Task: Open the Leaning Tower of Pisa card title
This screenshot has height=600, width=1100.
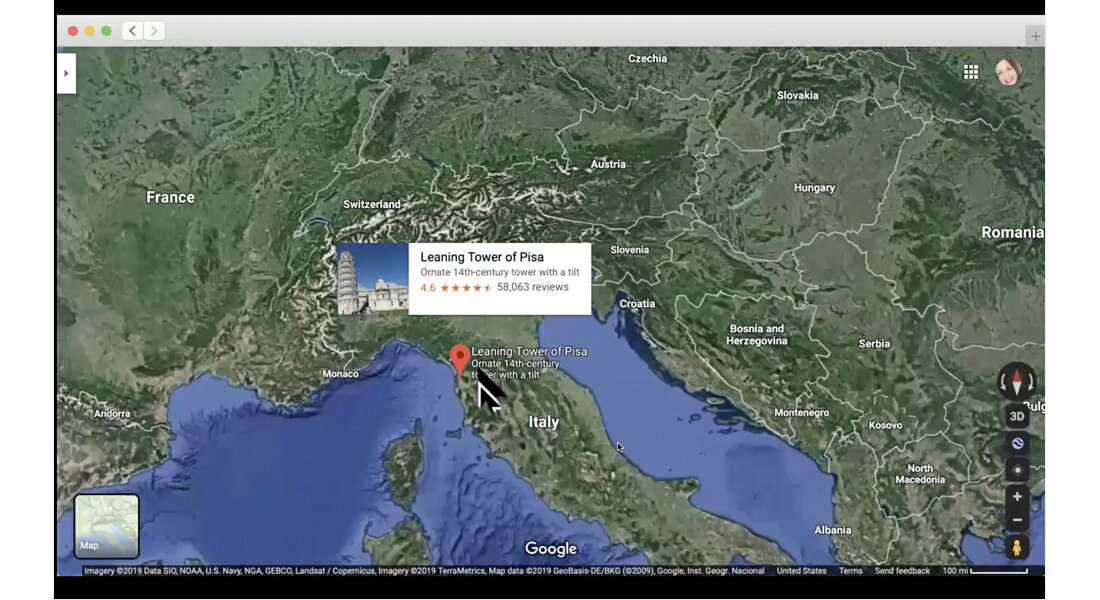Action: [x=482, y=257]
